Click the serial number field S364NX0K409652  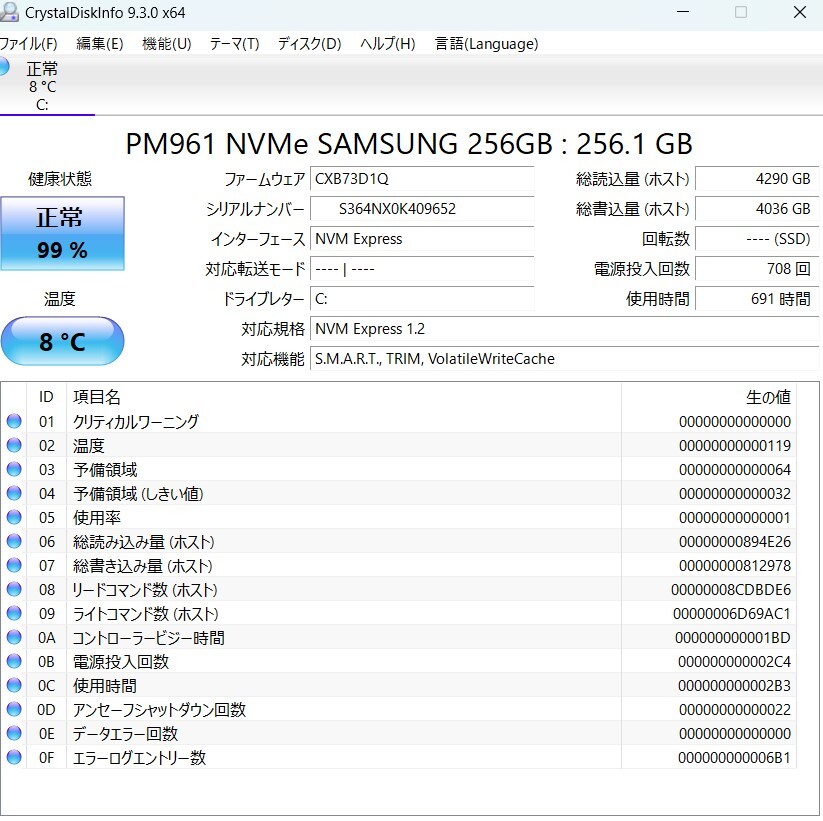(x=422, y=210)
